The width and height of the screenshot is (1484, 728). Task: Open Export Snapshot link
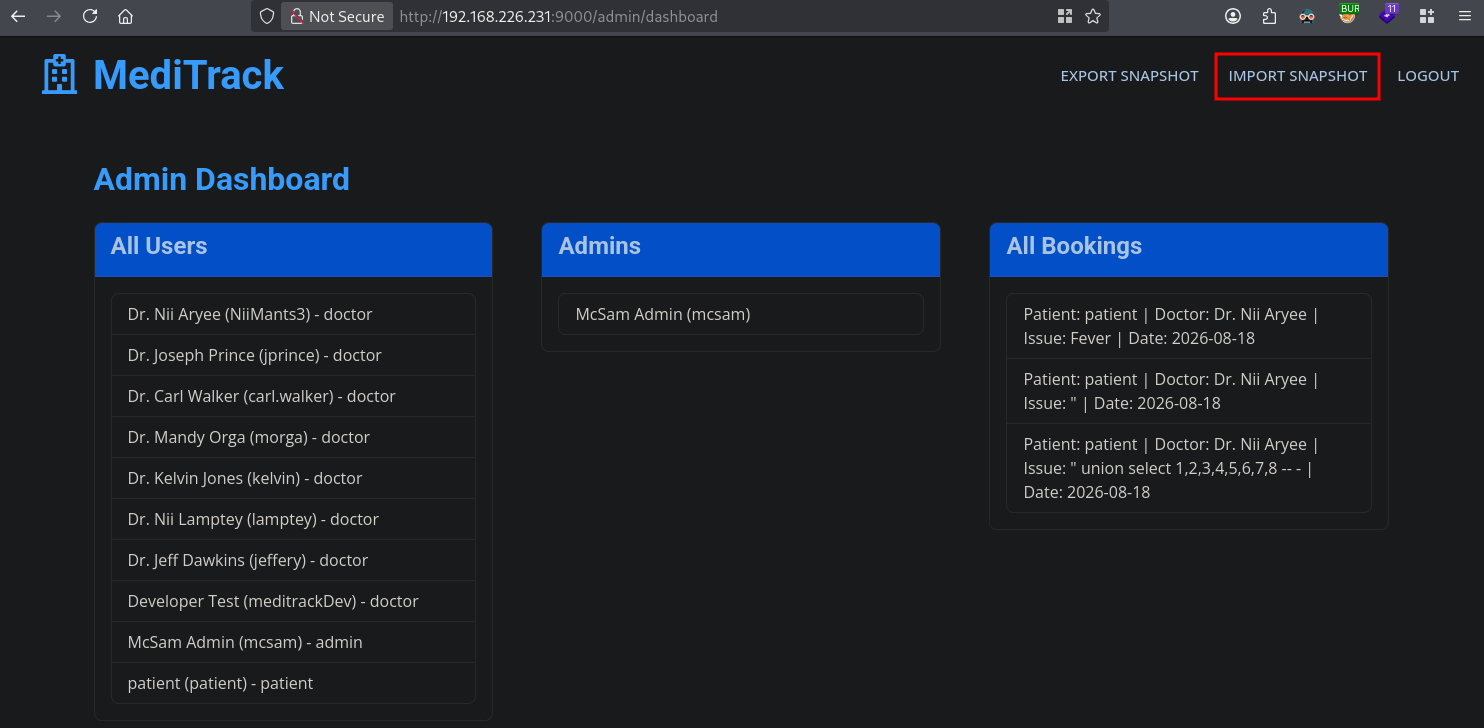pos(1129,76)
